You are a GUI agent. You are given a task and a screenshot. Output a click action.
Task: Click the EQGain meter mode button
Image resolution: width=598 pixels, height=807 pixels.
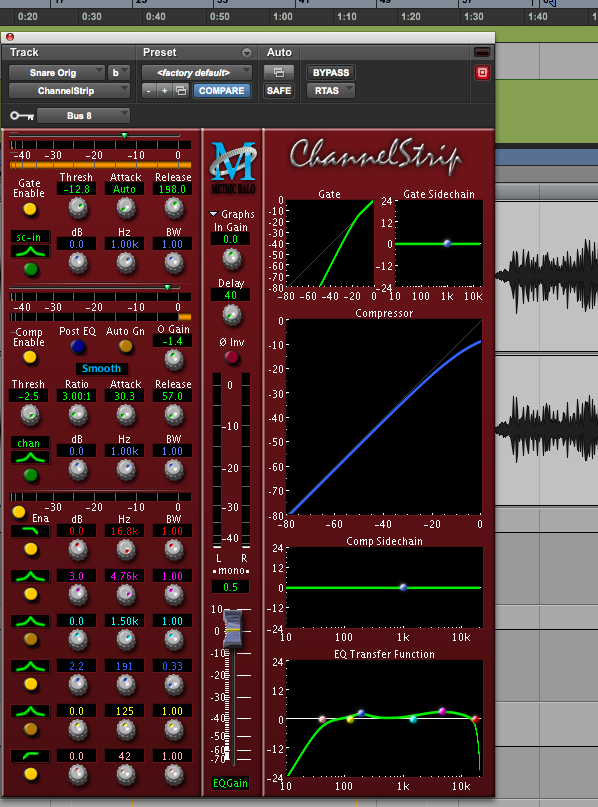[231, 783]
